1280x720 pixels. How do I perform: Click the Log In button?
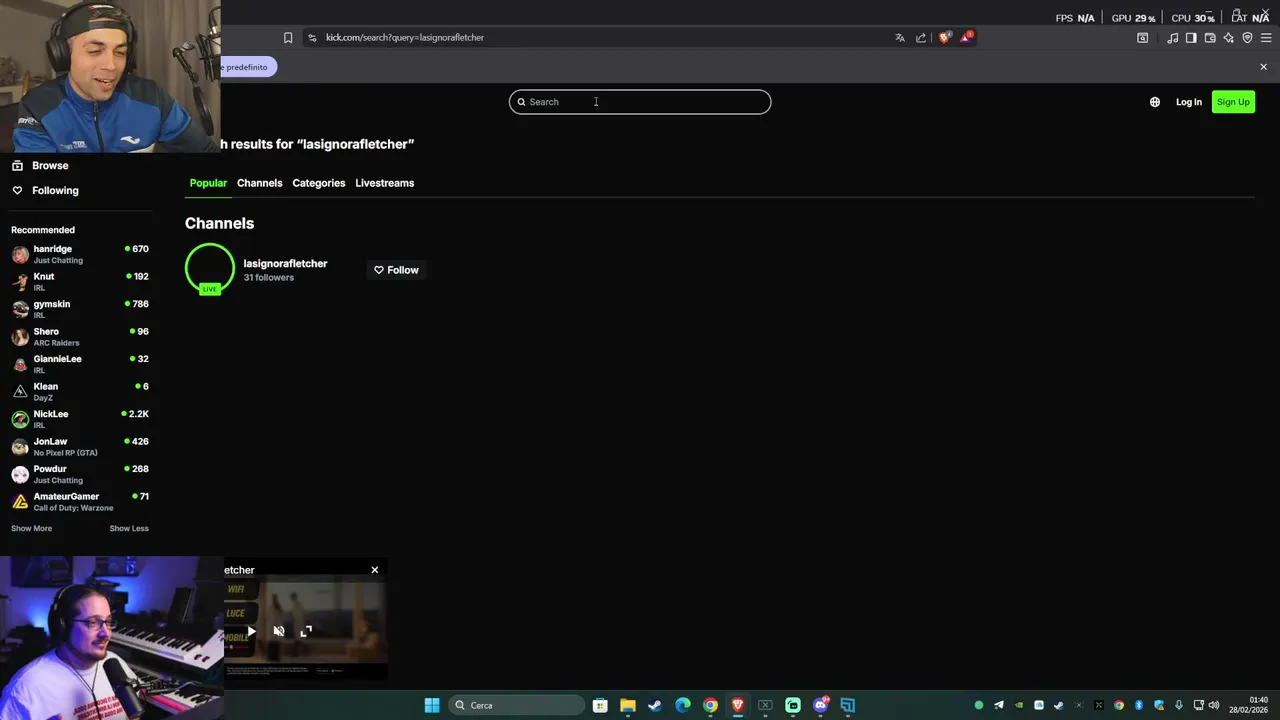pyautogui.click(x=1189, y=102)
